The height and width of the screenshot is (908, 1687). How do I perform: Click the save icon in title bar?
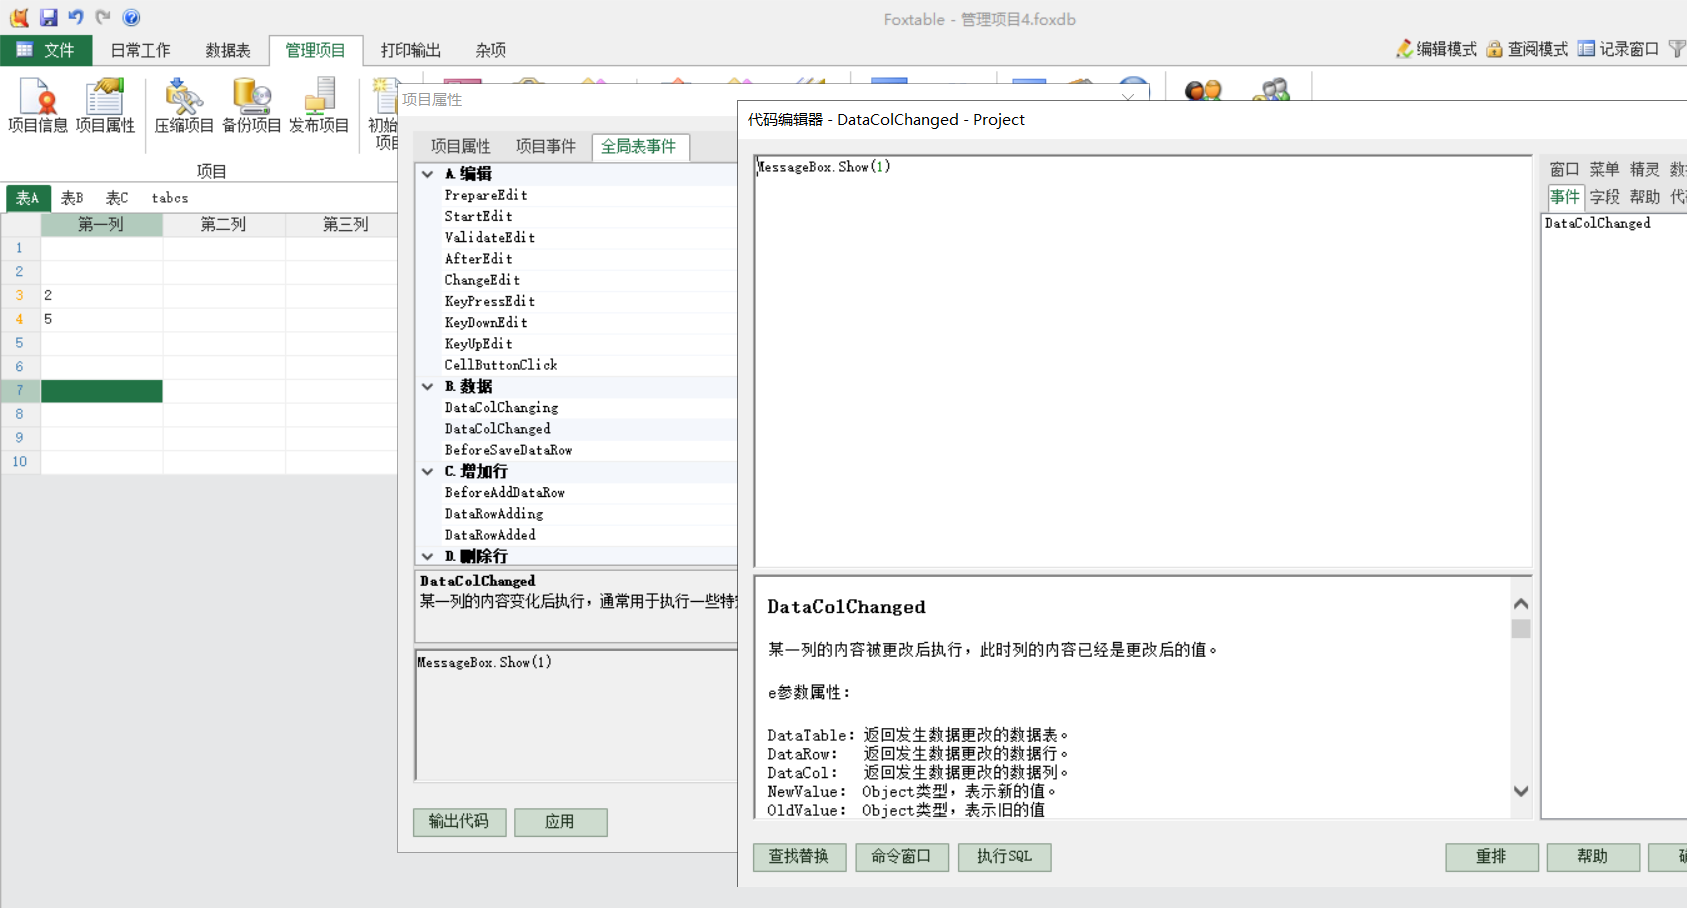click(48, 18)
